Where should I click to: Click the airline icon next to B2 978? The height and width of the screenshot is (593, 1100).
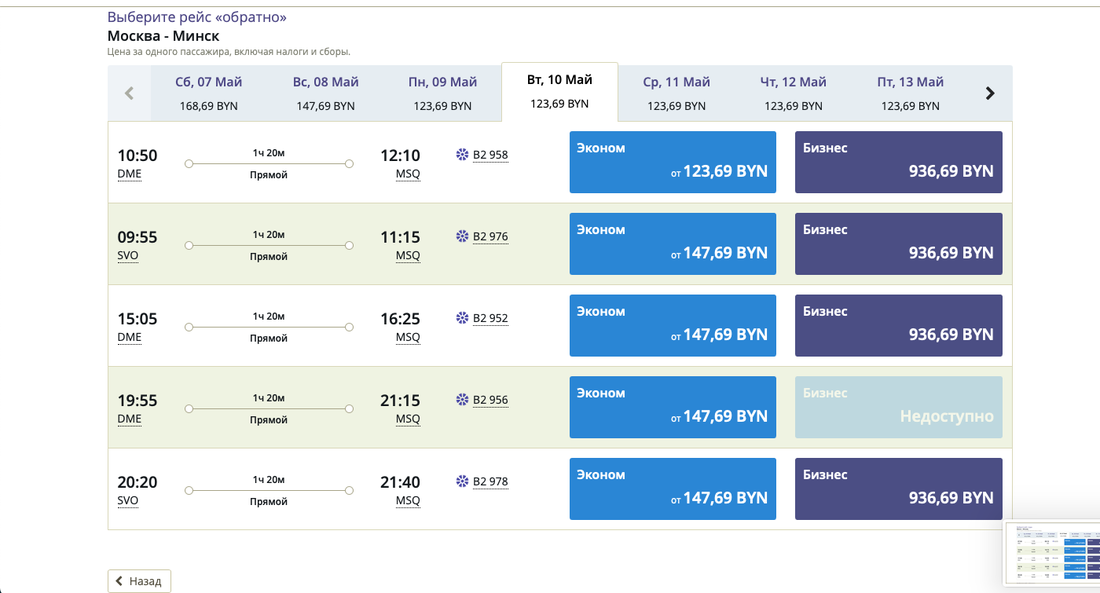click(x=462, y=482)
